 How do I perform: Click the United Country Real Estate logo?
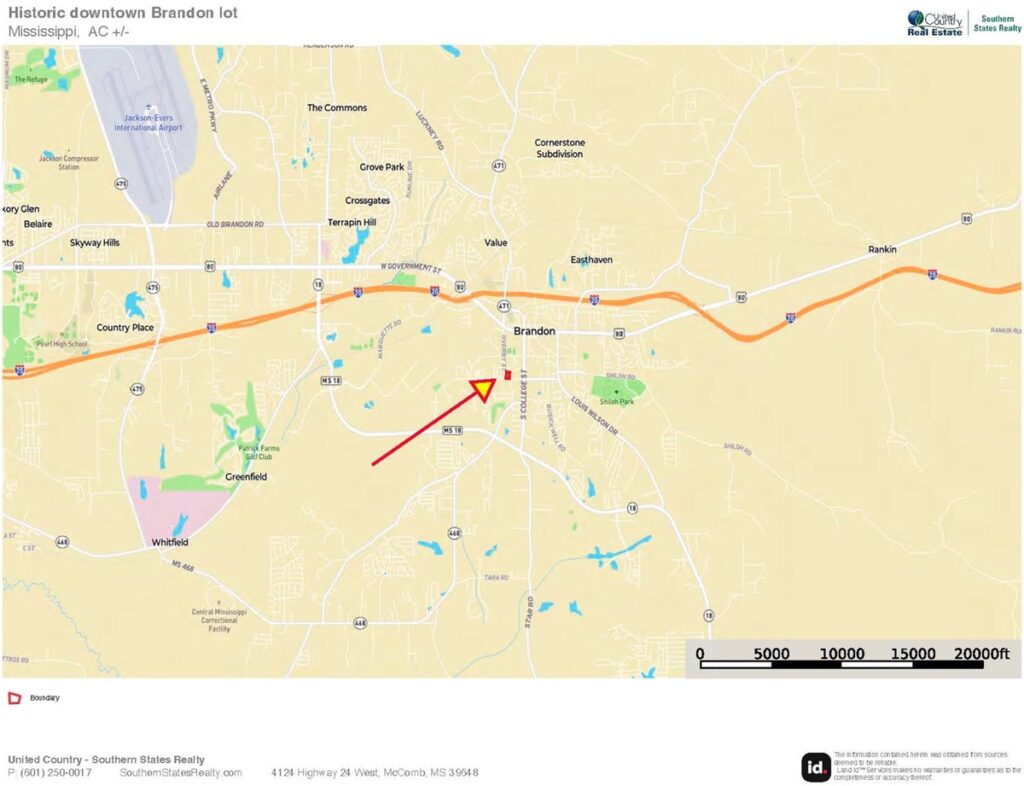[935, 22]
